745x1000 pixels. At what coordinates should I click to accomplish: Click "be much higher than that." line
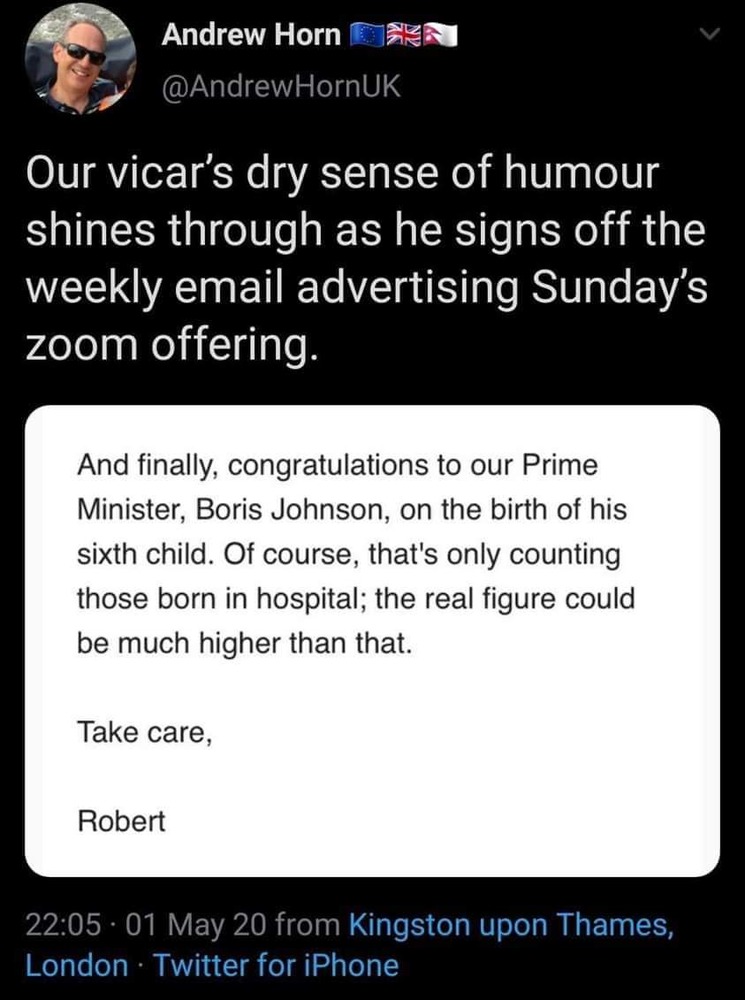[243, 643]
